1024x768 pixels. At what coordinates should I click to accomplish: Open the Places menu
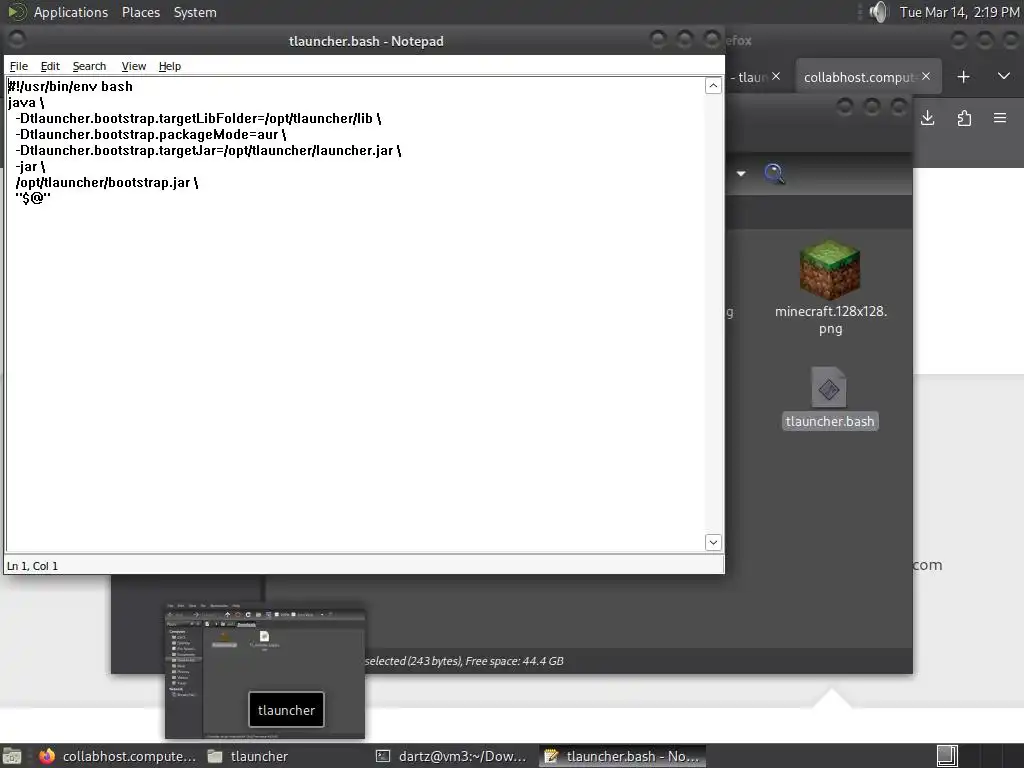tap(140, 12)
